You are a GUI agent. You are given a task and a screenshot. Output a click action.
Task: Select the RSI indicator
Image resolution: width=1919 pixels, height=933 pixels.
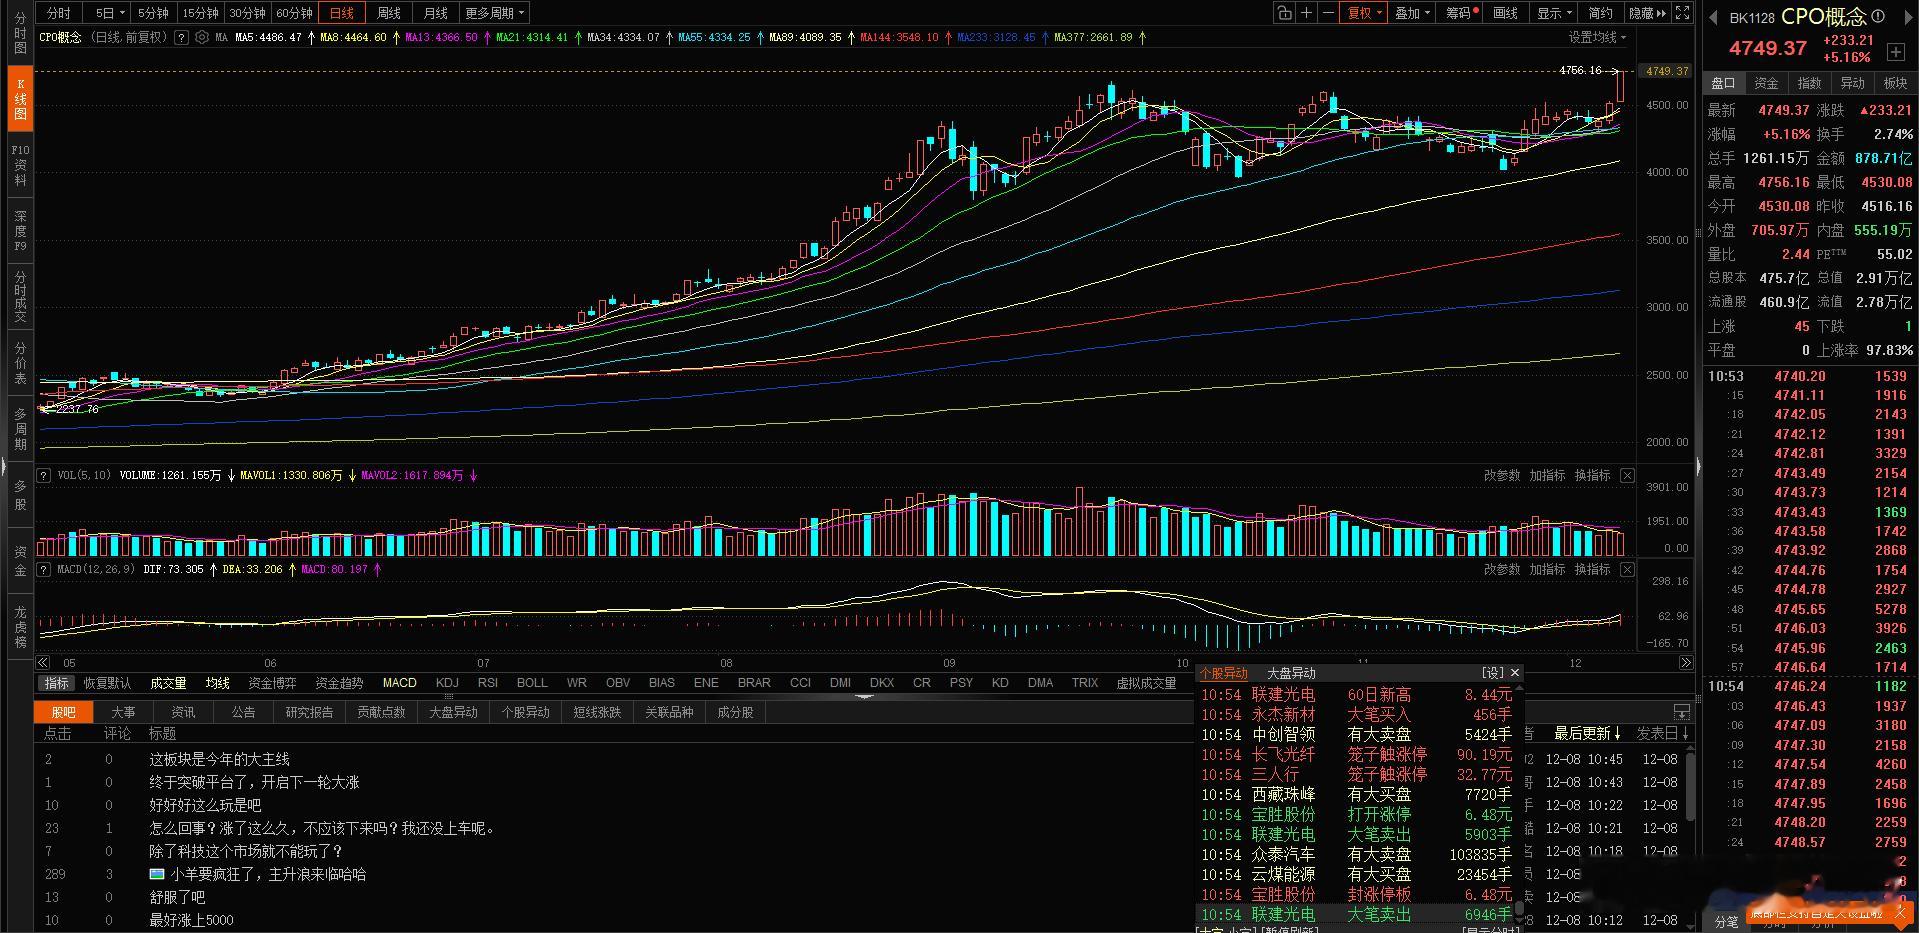coord(487,683)
